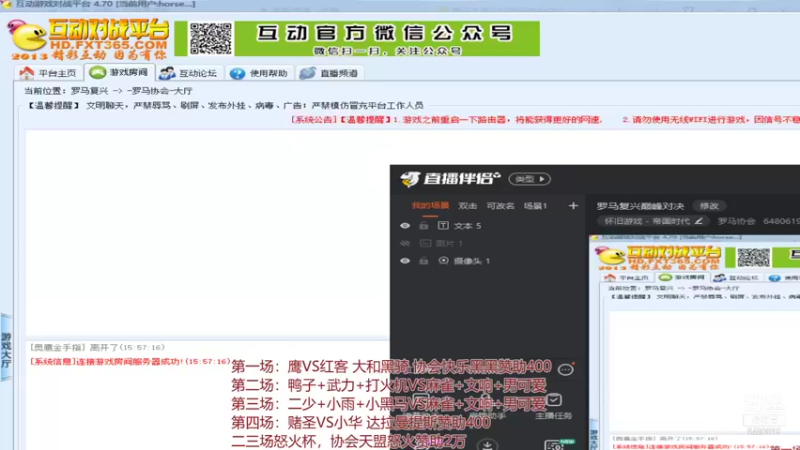Image resolution: width=800 pixels, height=450 pixels.
Task: Open the chat bubble more icon
Action: coord(565,369)
